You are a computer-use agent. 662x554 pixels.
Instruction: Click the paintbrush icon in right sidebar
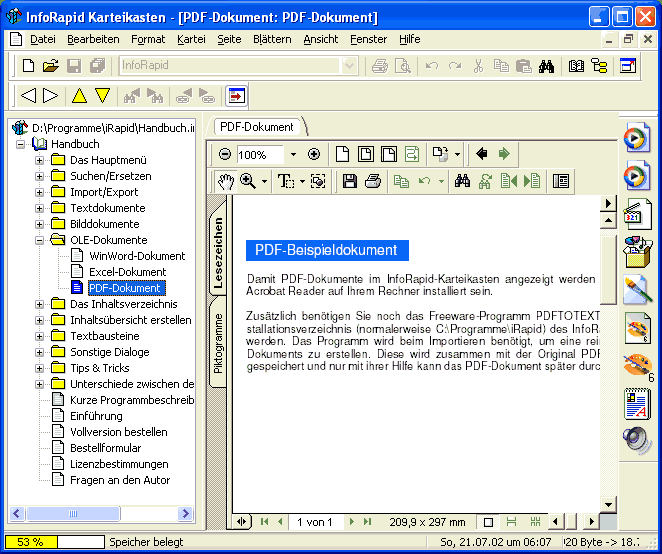pos(637,291)
